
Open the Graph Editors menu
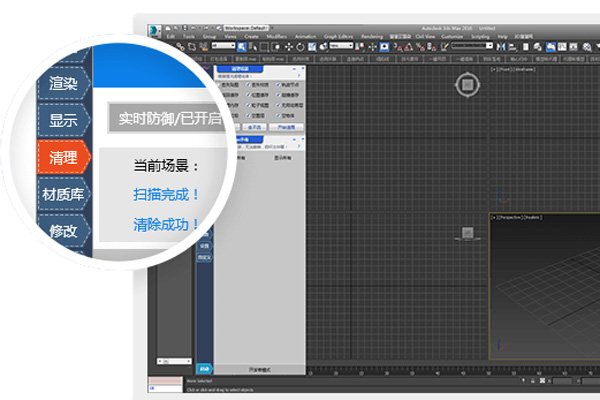[x=338, y=36]
